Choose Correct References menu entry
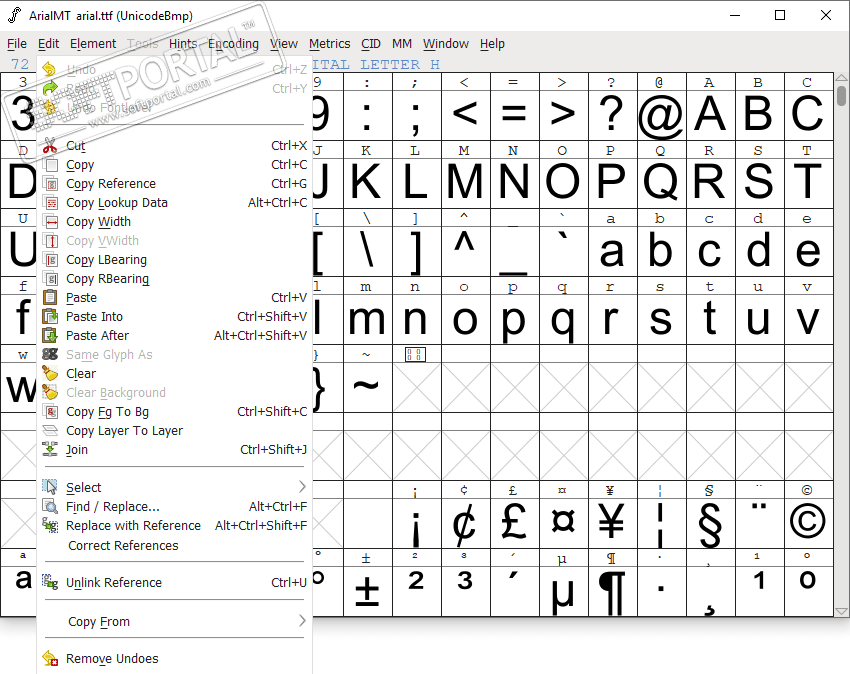Image resolution: width=850 pixels, height=674 pixels. [175, 545]
